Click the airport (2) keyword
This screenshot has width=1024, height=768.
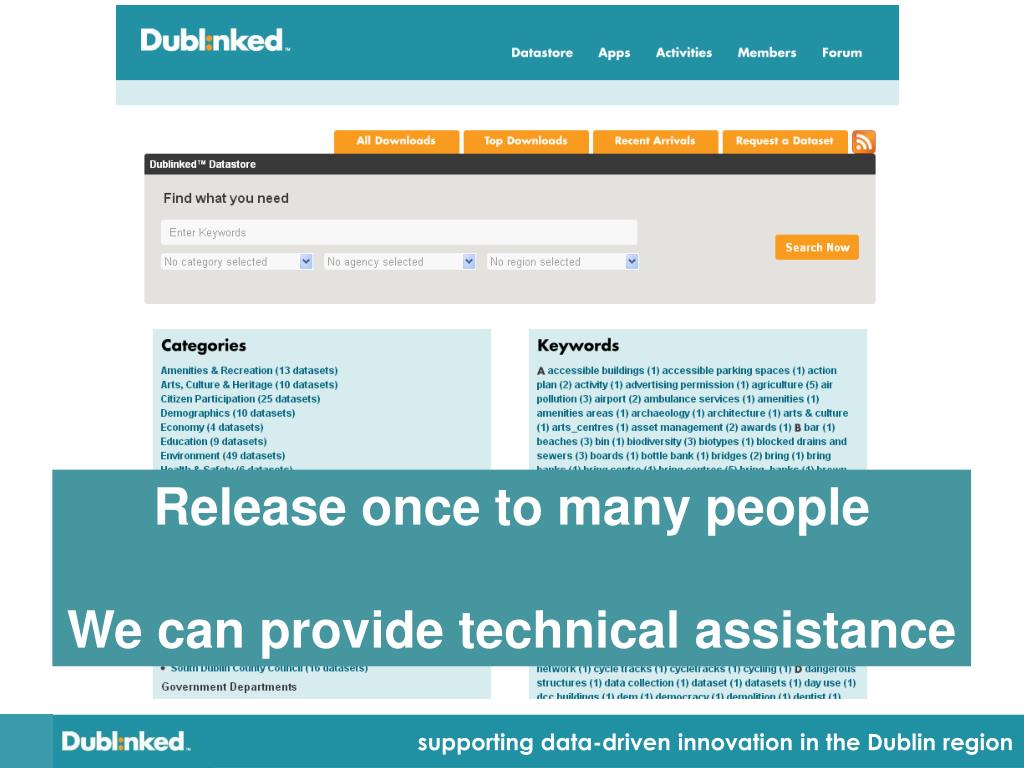(618, 399)
